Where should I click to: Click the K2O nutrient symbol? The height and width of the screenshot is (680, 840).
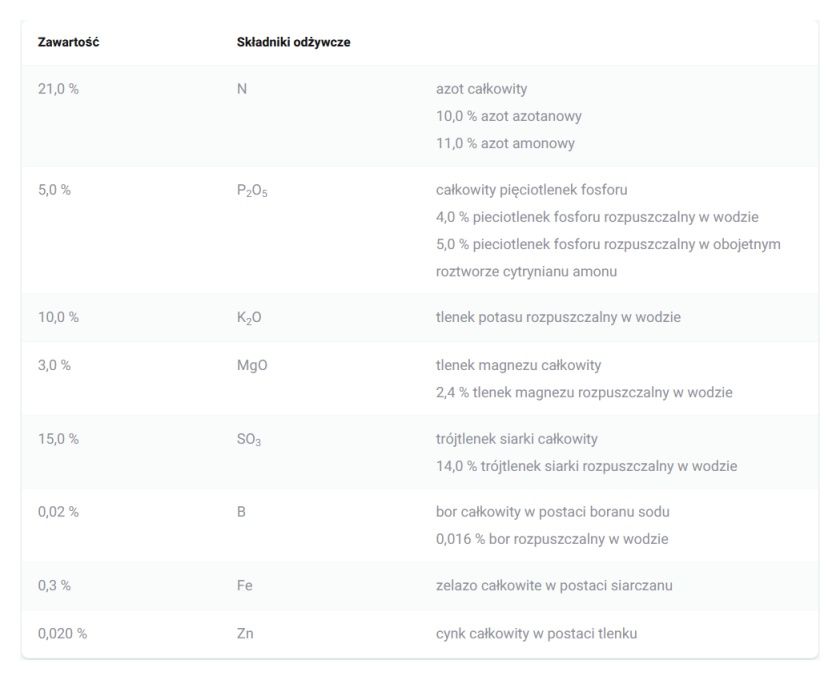click(x=249, y=318)
